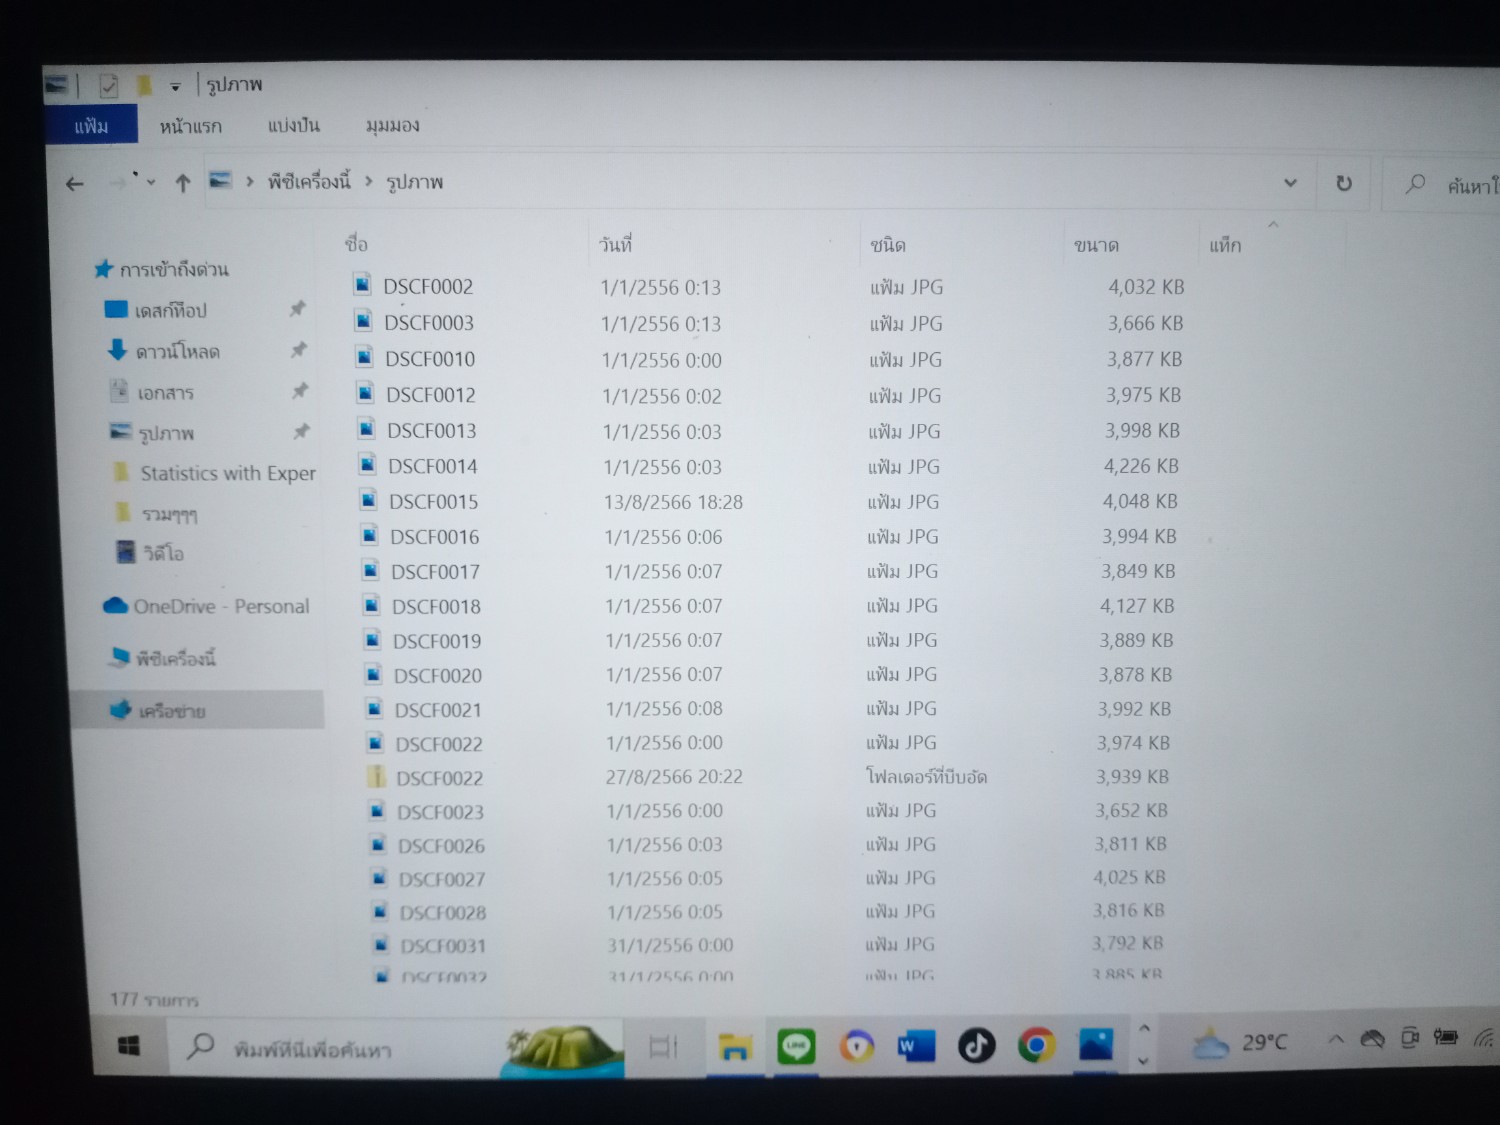Sort by the วันที่ column header

[x=615, y=244]
